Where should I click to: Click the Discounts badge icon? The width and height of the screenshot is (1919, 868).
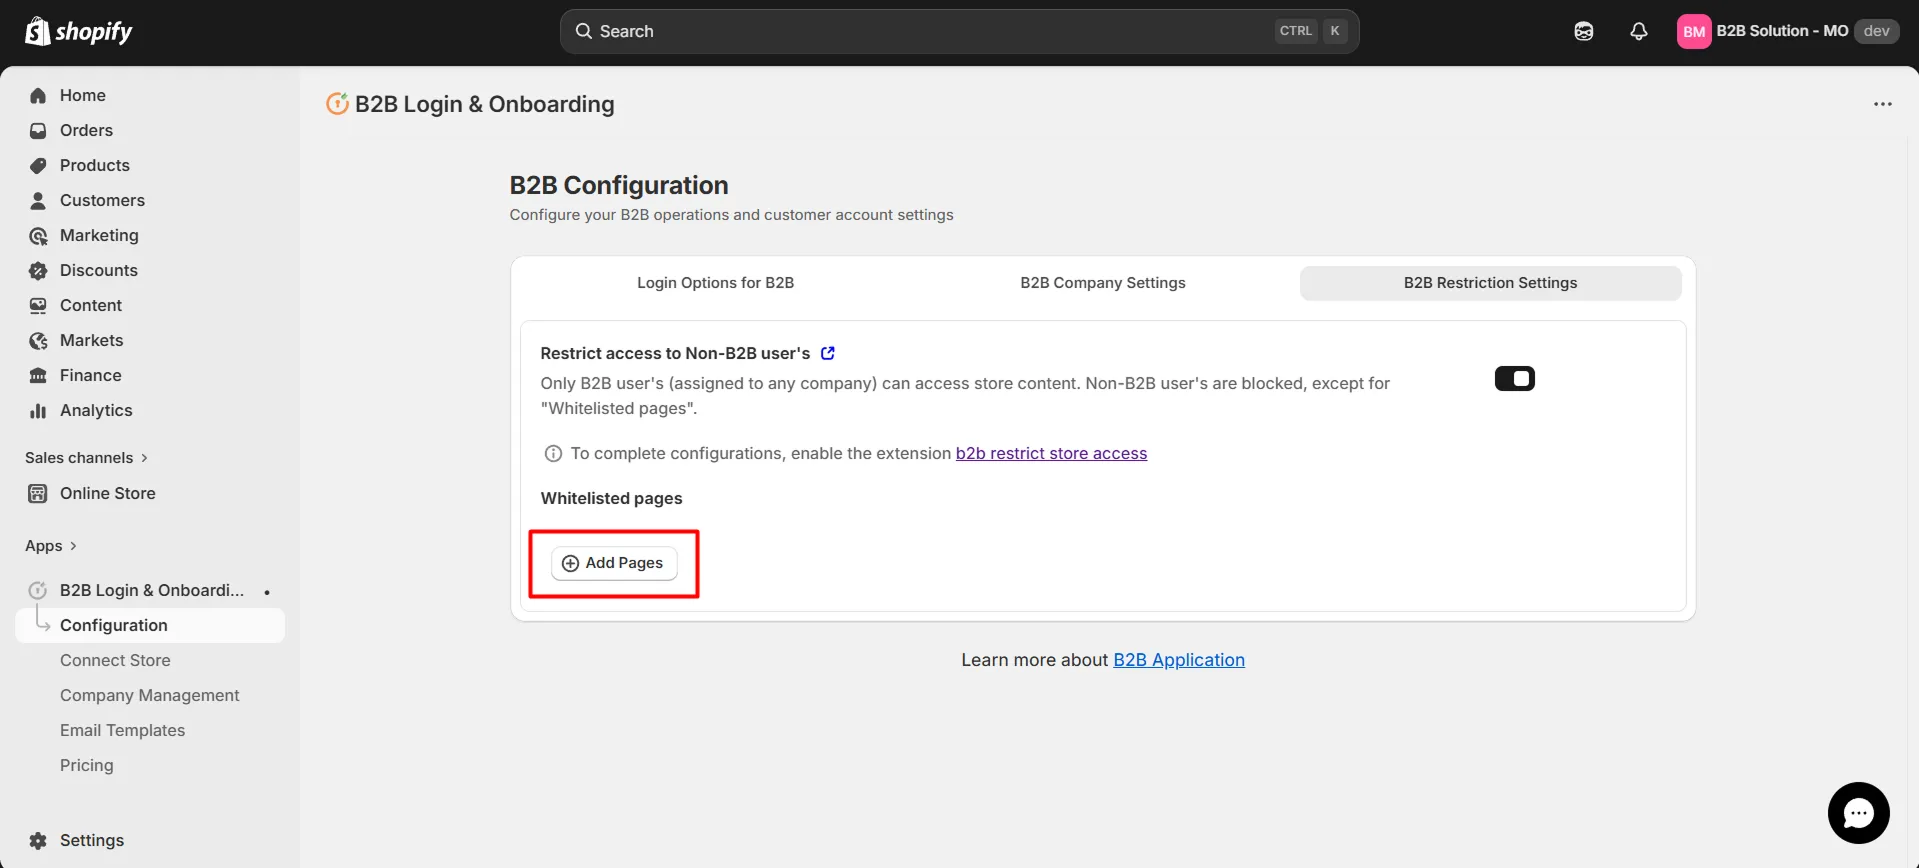(38, 270)
